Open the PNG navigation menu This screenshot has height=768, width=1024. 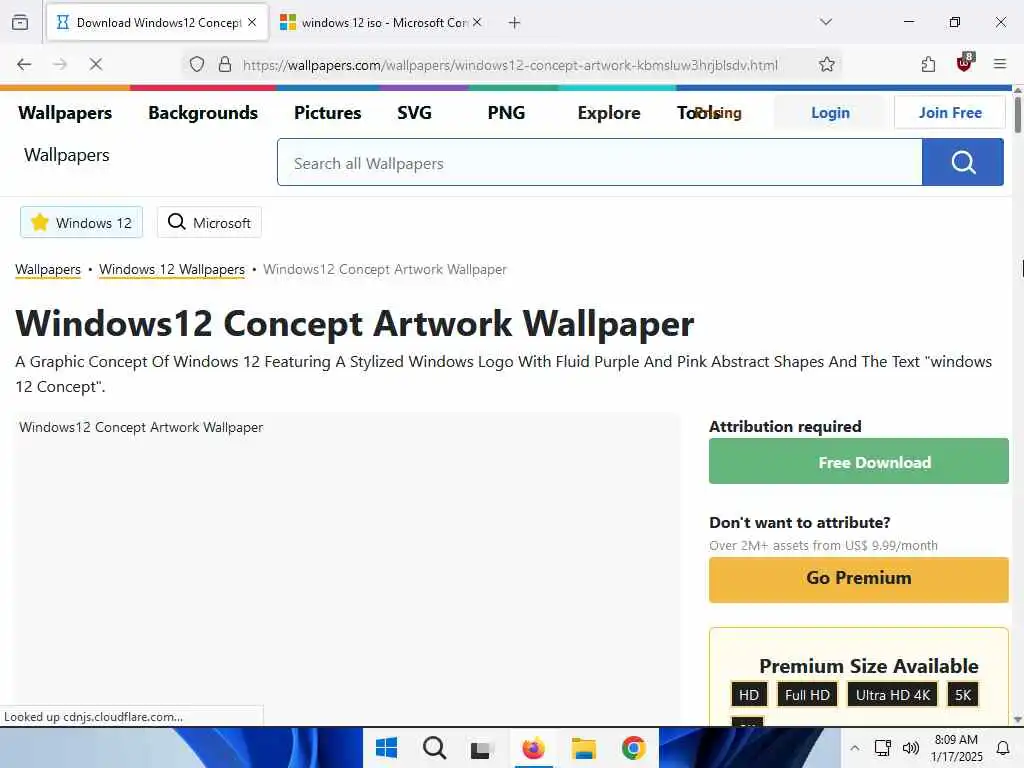pos(507,113)
